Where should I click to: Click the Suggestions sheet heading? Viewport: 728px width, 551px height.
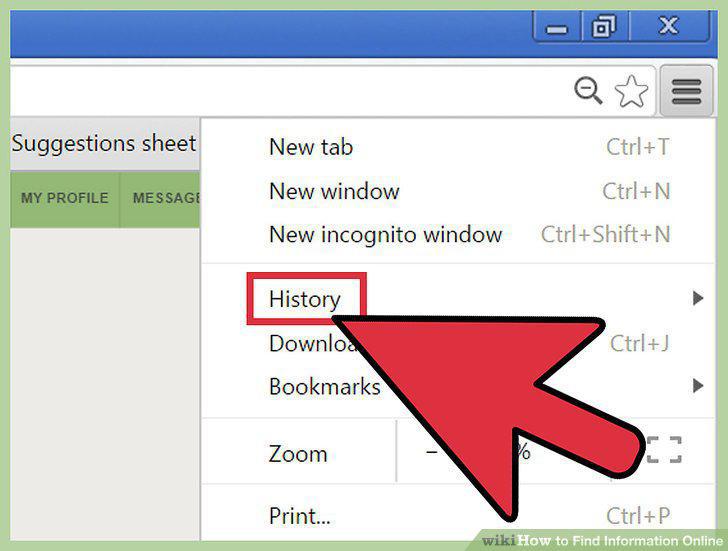104,143
